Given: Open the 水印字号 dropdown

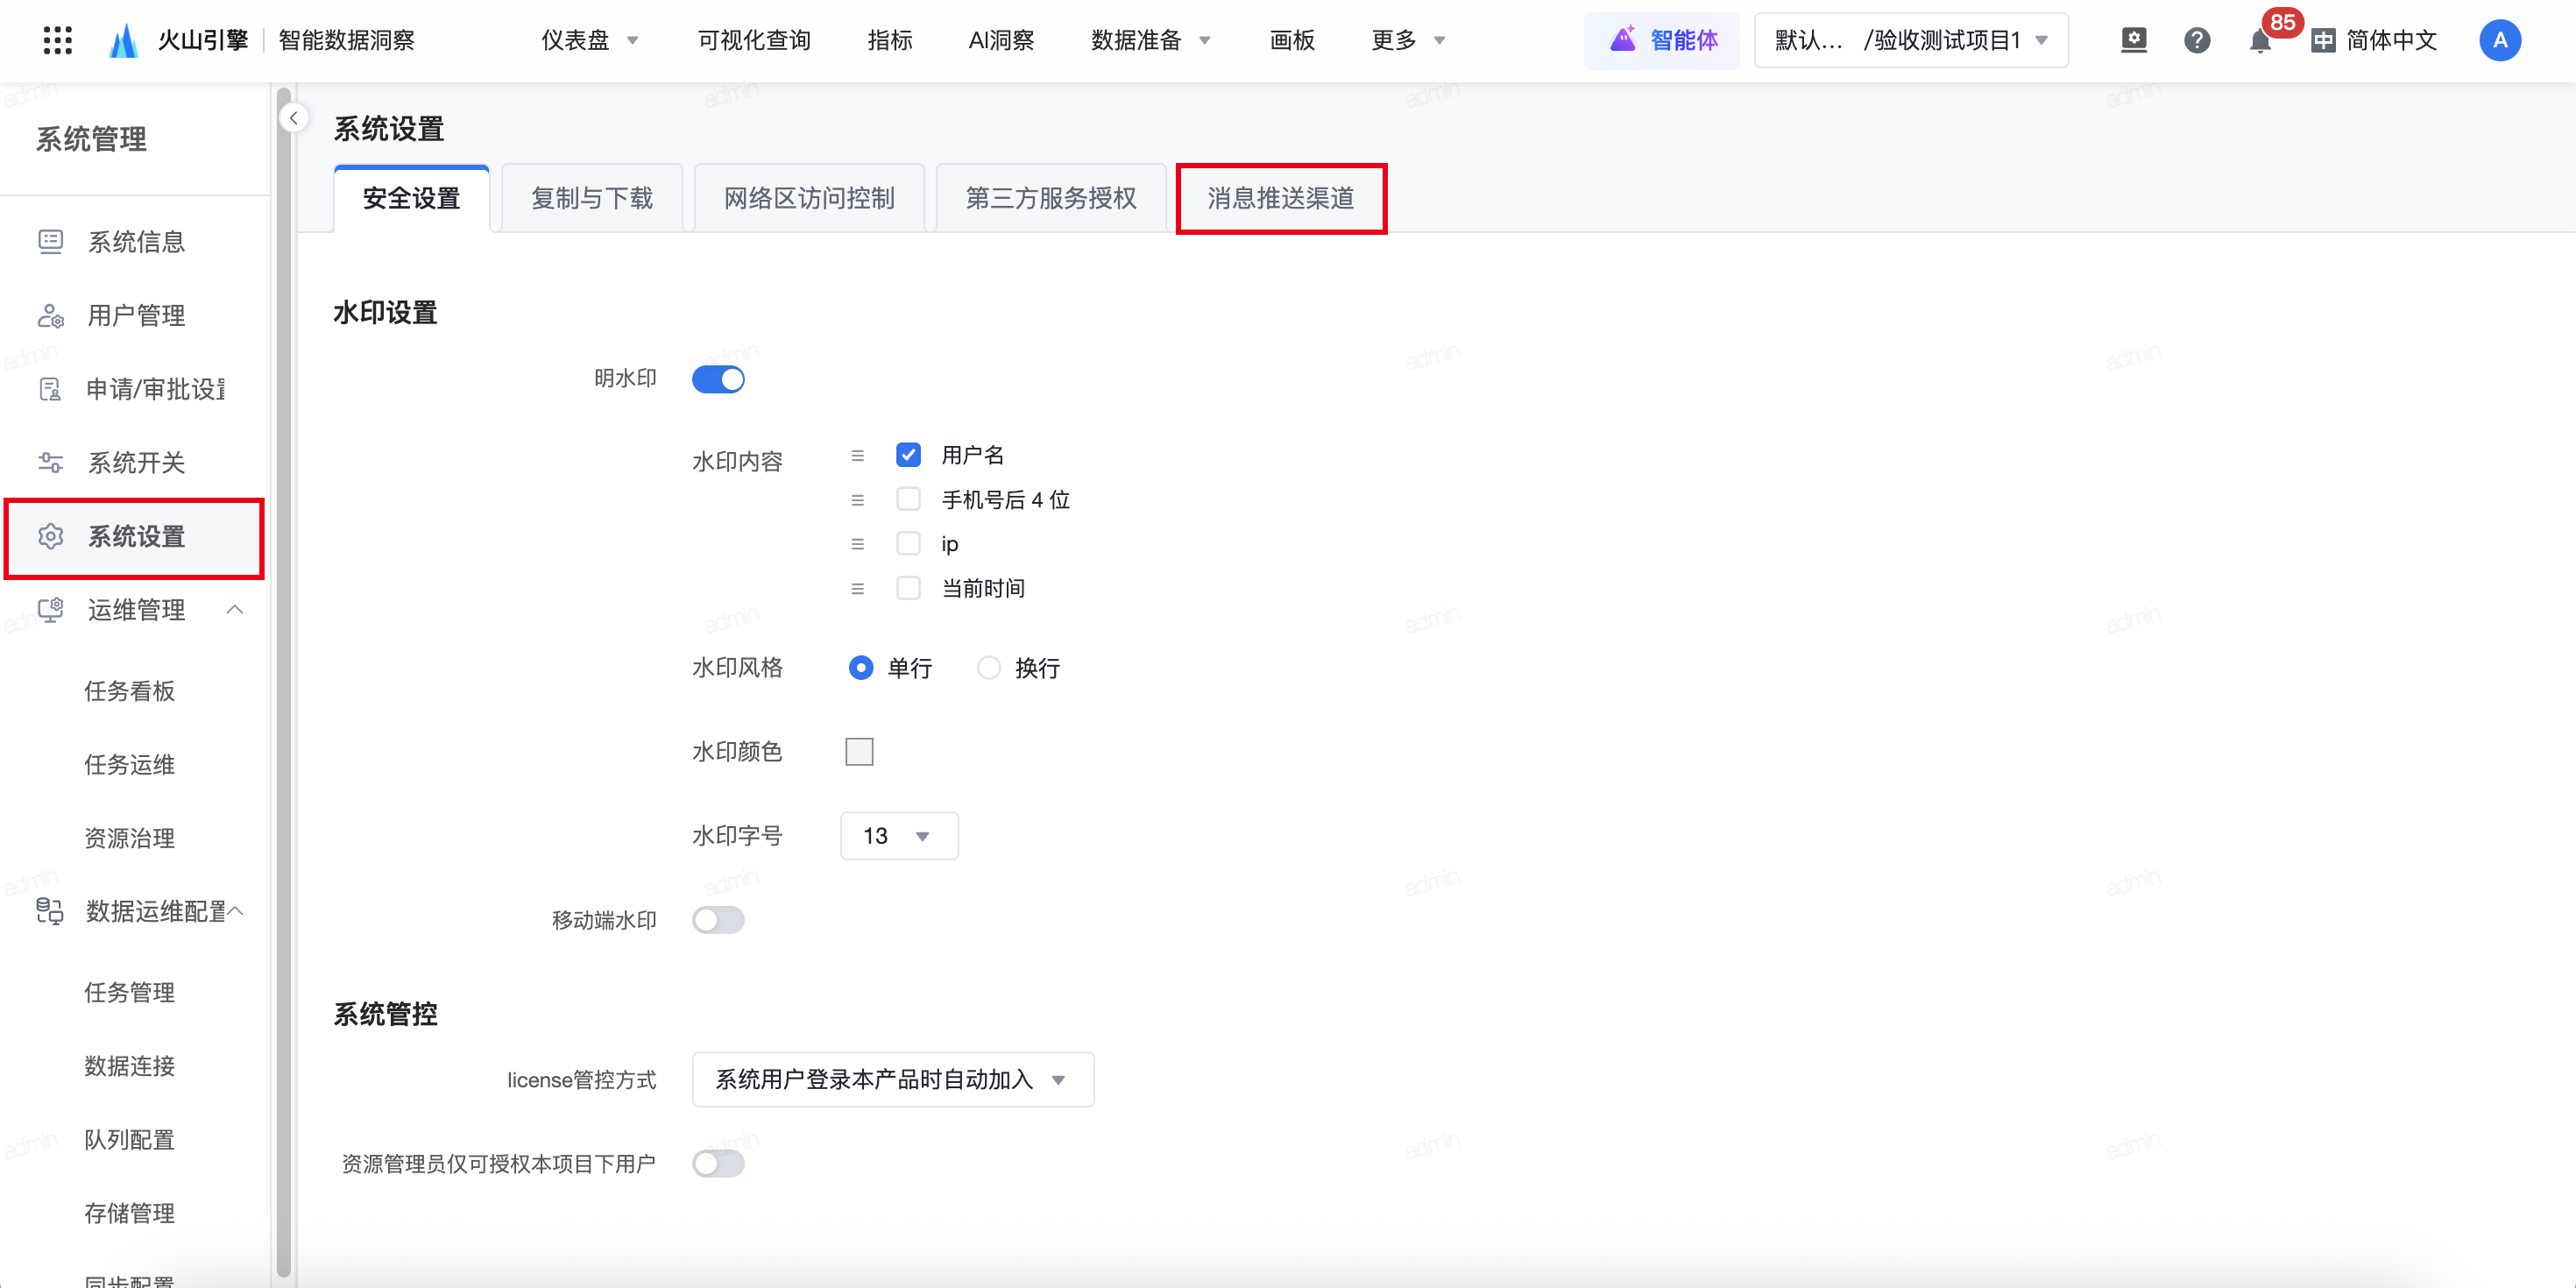Looking at the screenshot, I should point(898,836).
